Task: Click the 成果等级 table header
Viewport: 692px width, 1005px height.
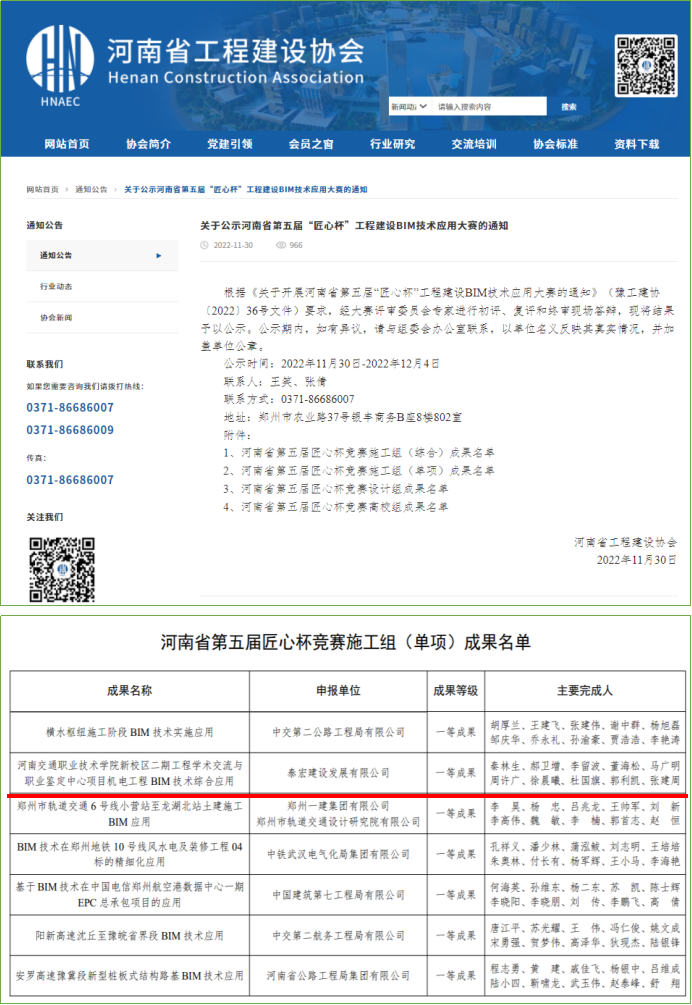Action: click(x=456, y=691)
